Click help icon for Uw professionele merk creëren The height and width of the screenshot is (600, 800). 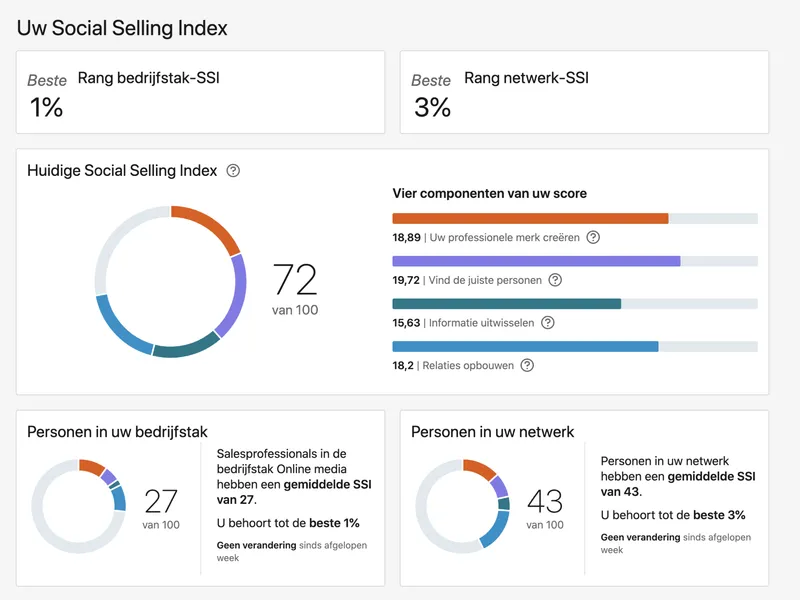tap(593, 237)
